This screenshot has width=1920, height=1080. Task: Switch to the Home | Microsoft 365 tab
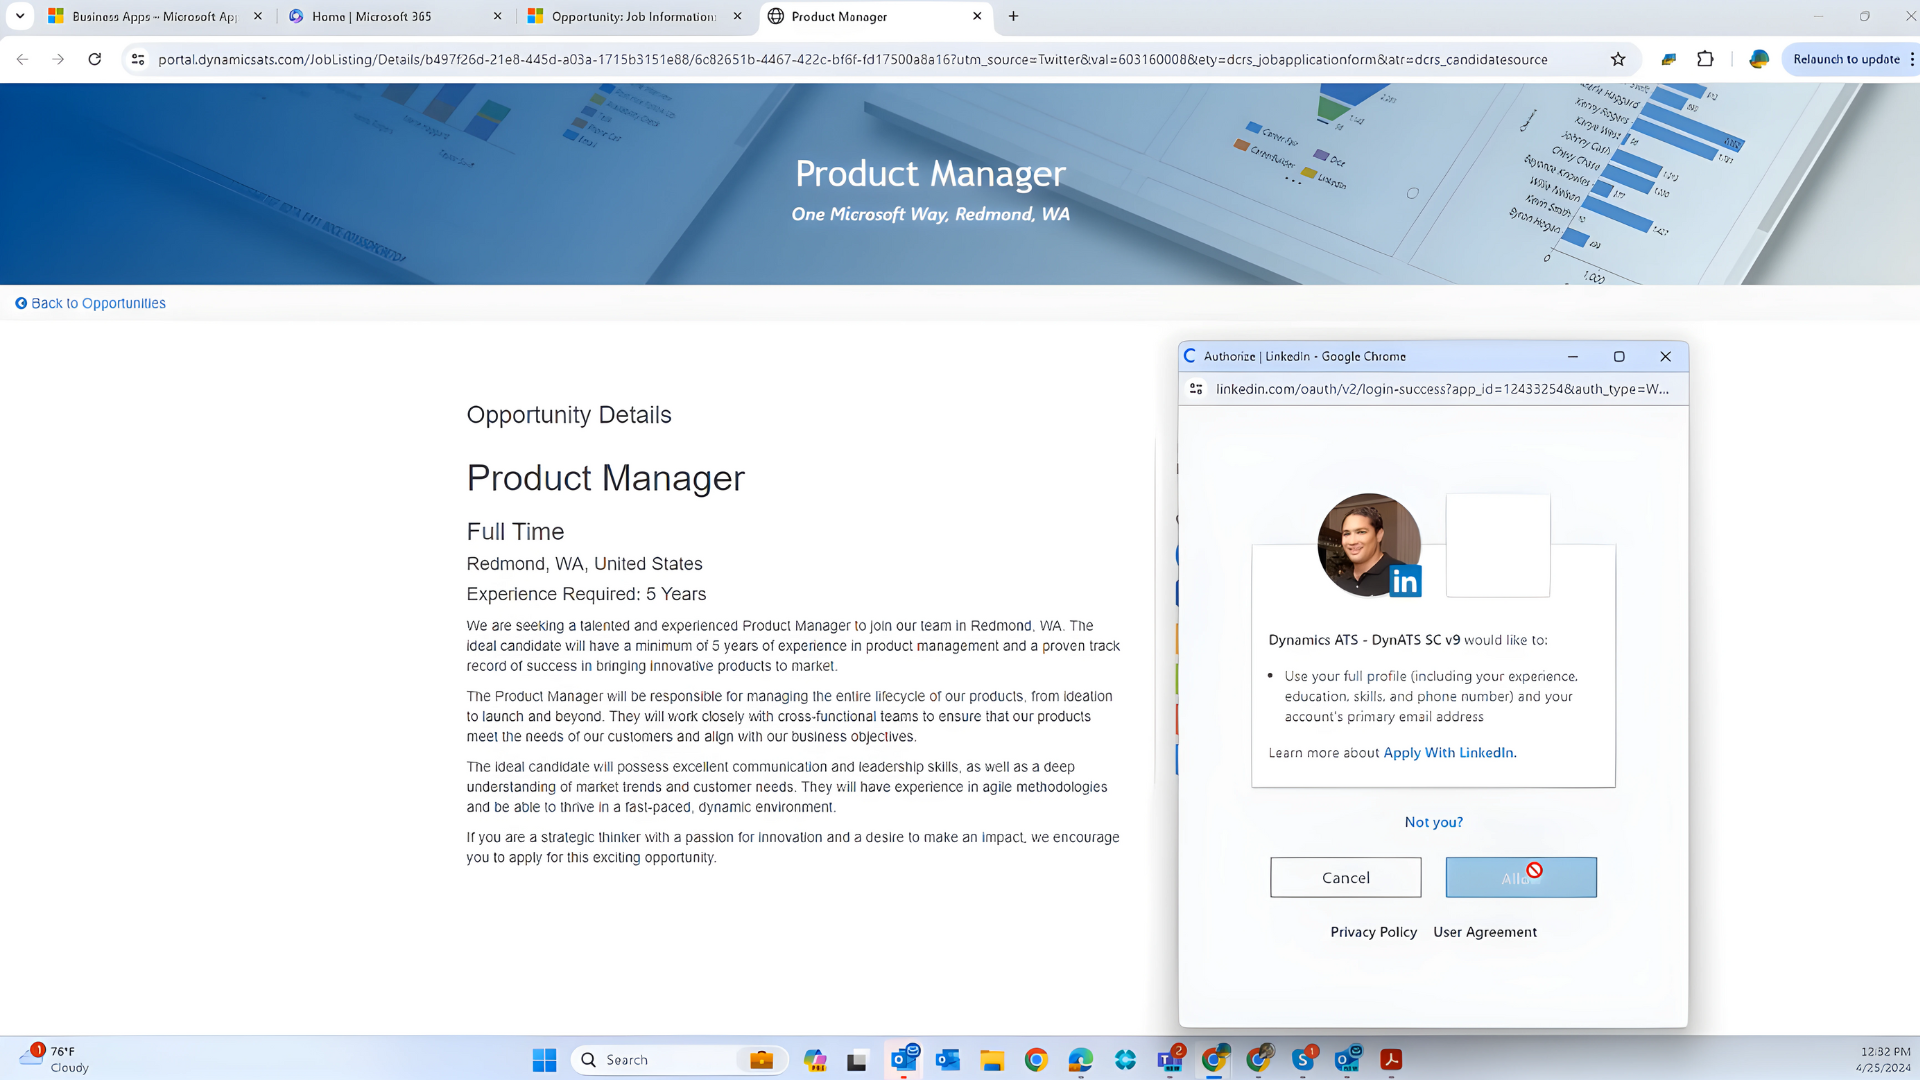(394, 16)
